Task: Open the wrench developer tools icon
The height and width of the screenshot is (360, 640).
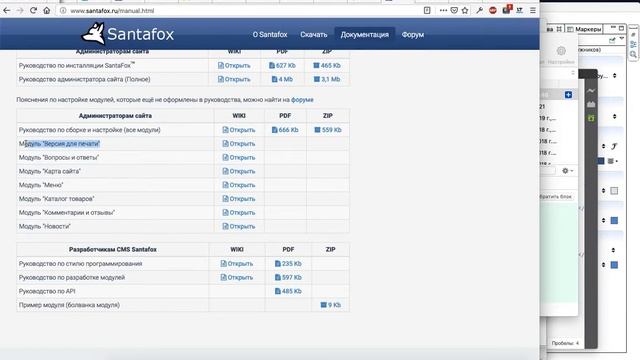Action: [x=480, y=11]
